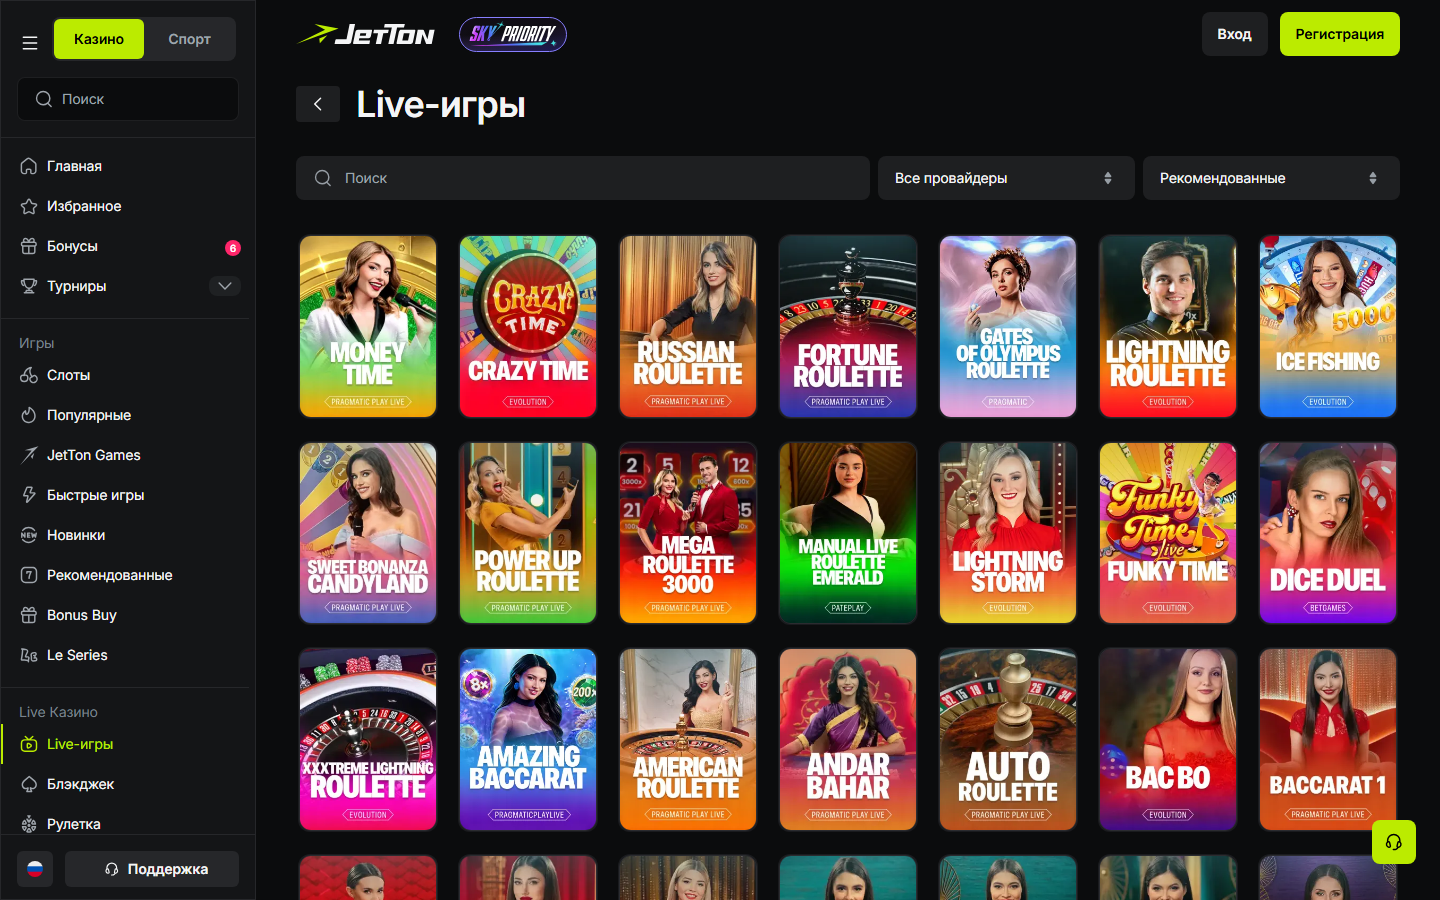The image size is (1440, 900).
Task: Open the Рекомендованные sort dropdown
Action: click(1271, 178)
